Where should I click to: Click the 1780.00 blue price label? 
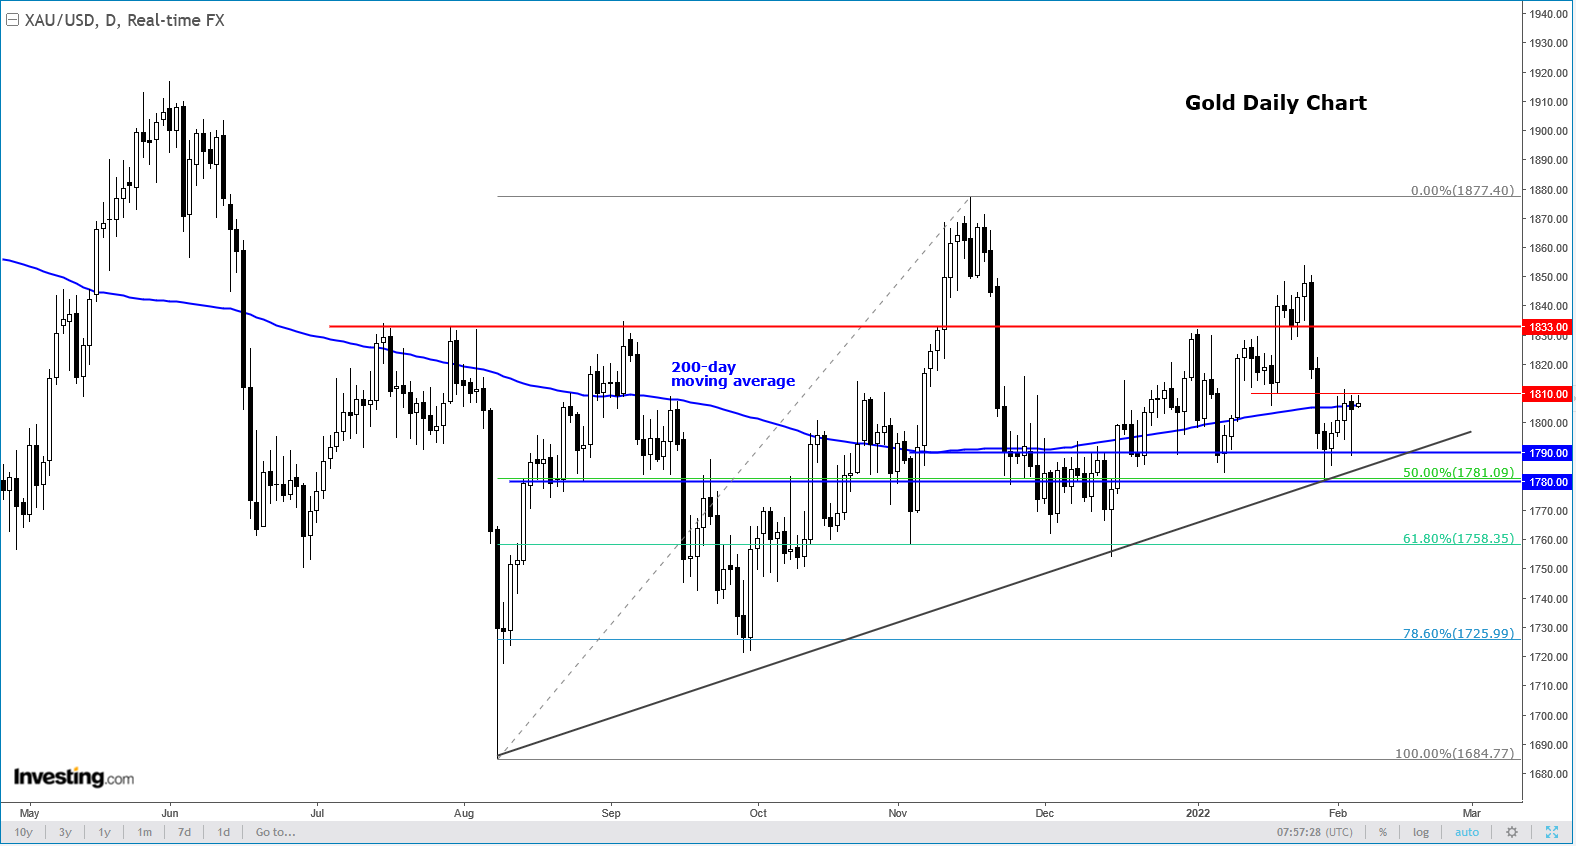1548,482
